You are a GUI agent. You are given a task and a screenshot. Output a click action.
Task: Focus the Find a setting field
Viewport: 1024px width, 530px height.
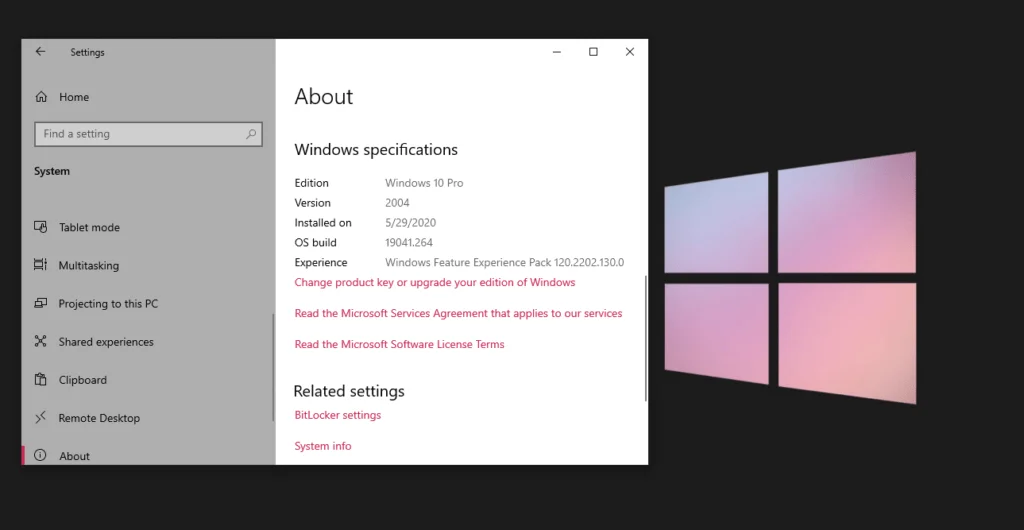(148, 134)
